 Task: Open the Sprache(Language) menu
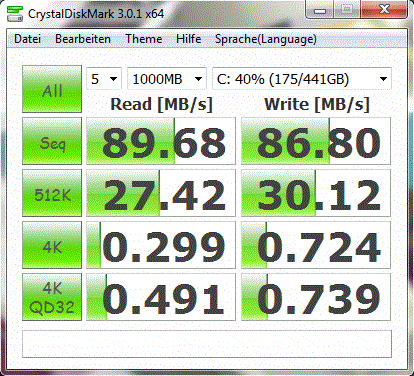point(266,39)
